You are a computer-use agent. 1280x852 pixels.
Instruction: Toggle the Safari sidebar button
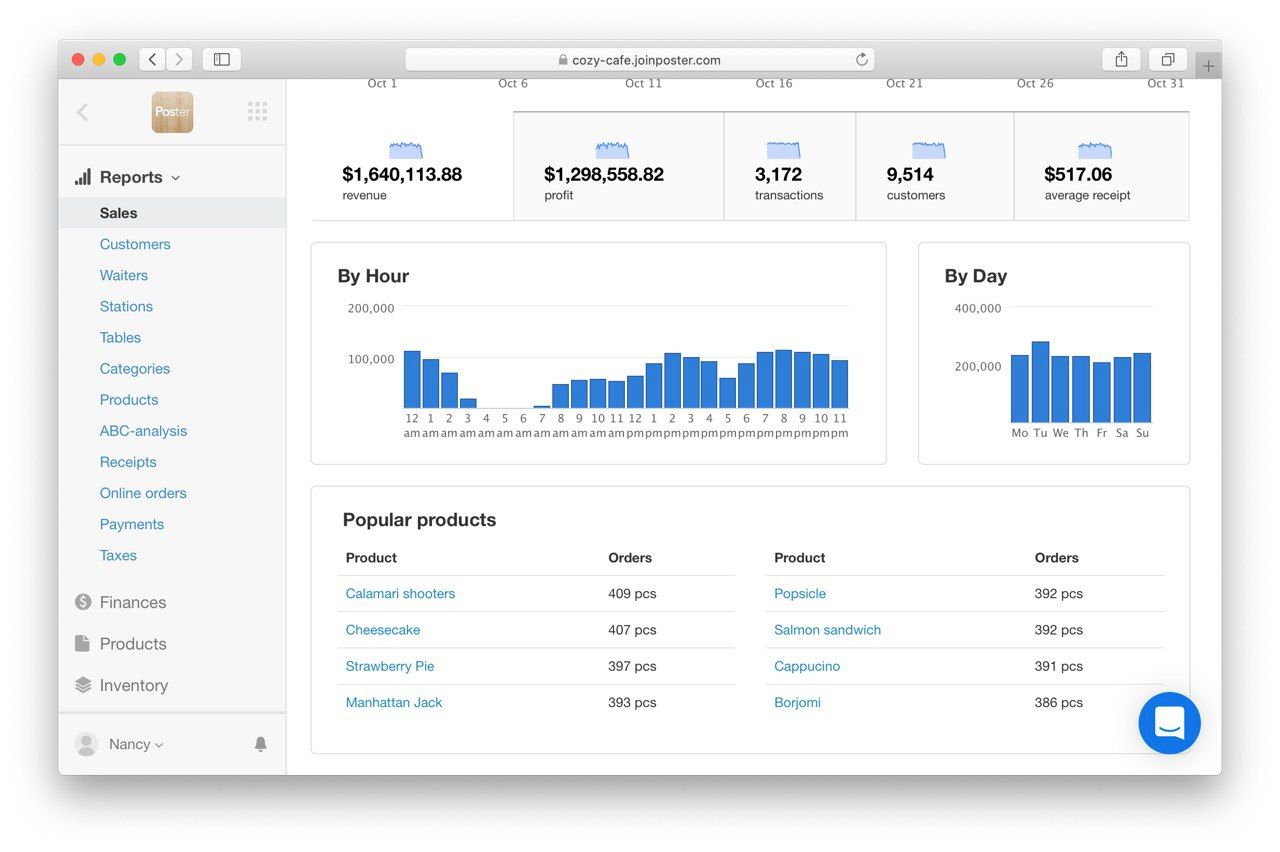click(221, 60)
